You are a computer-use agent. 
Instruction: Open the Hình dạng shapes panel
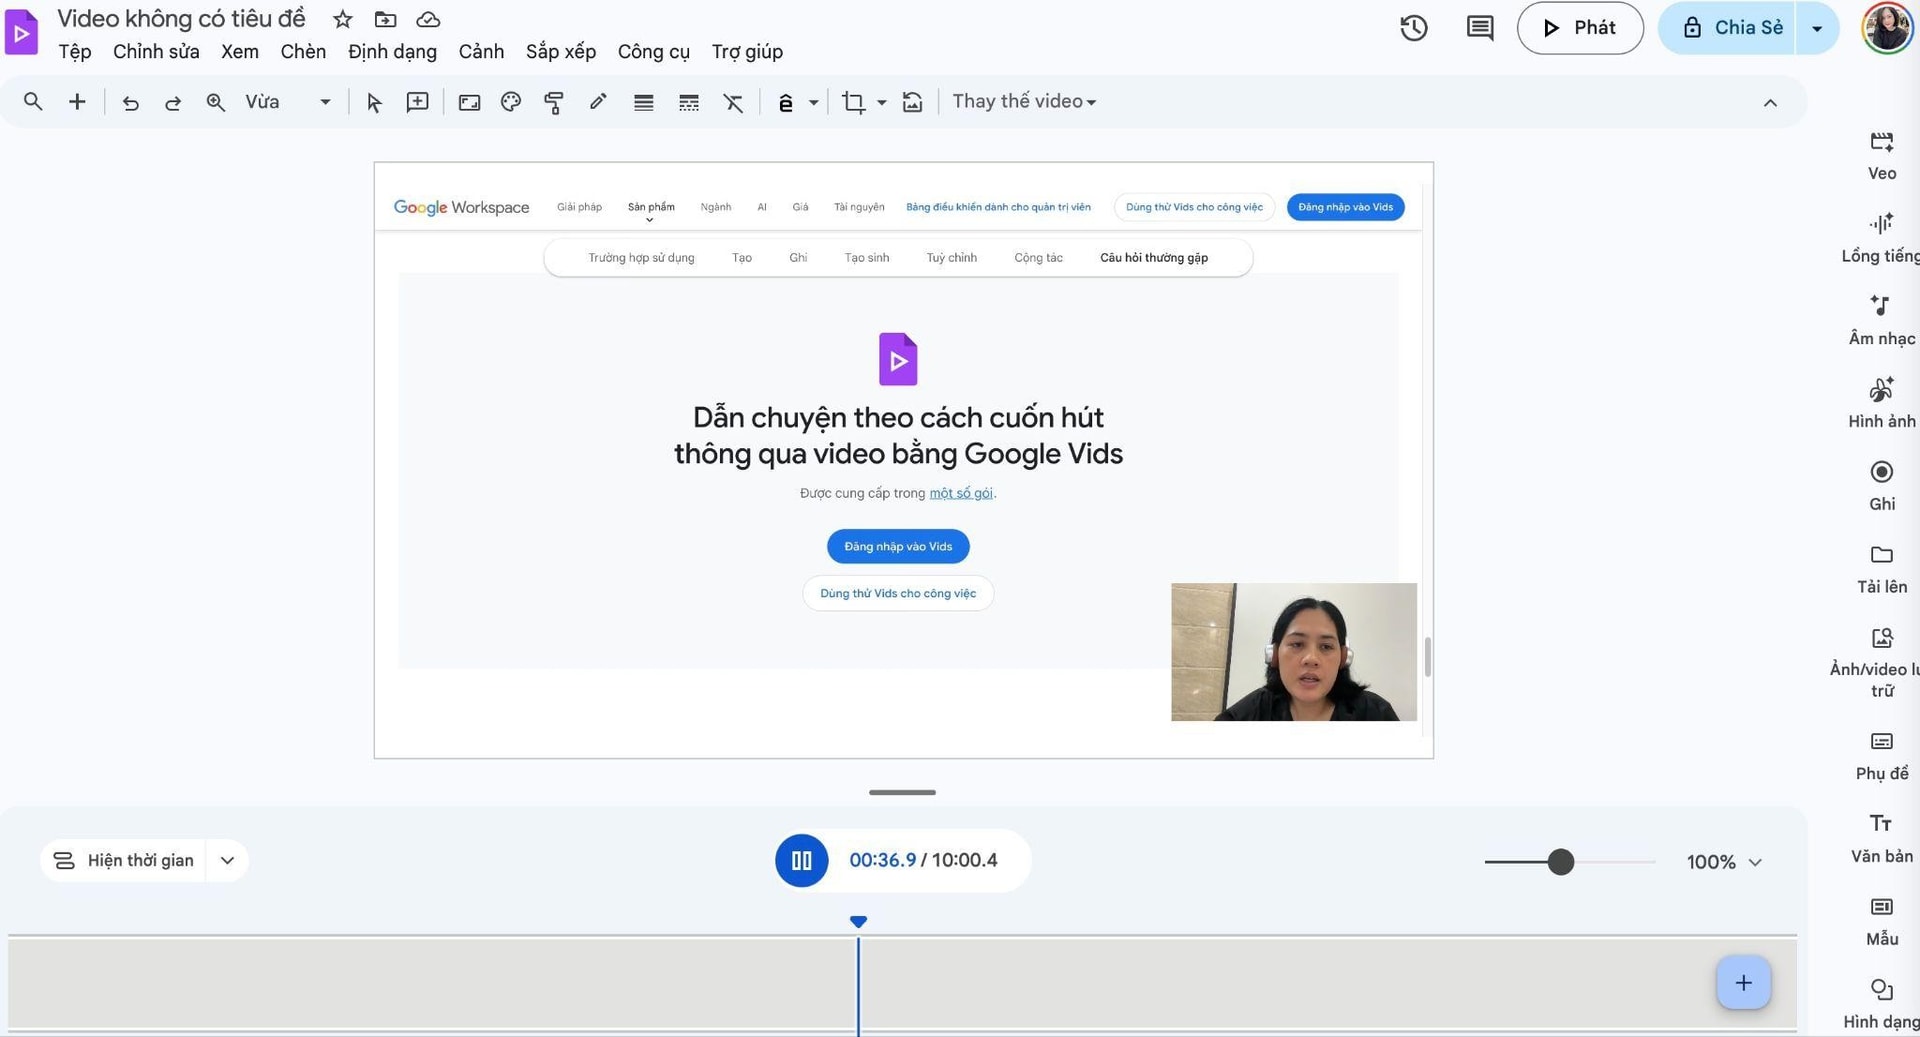(1881, 1004)
